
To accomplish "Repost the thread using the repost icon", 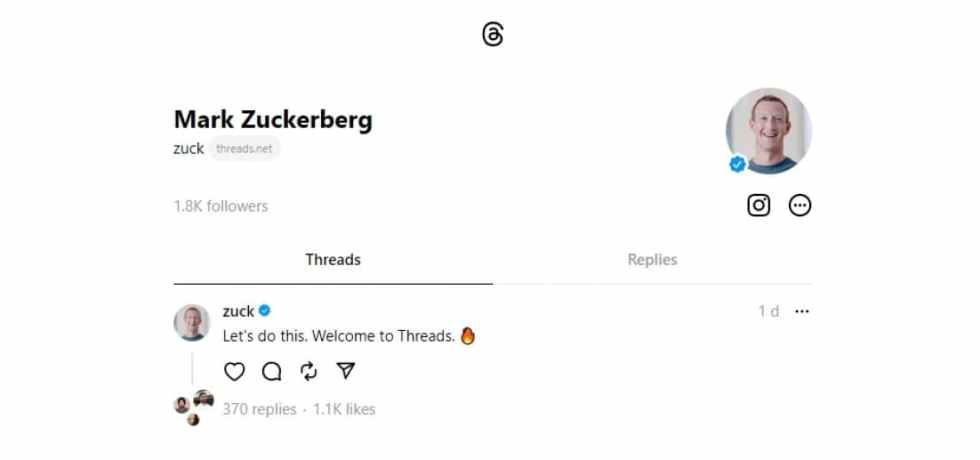I will coord(309,371).
